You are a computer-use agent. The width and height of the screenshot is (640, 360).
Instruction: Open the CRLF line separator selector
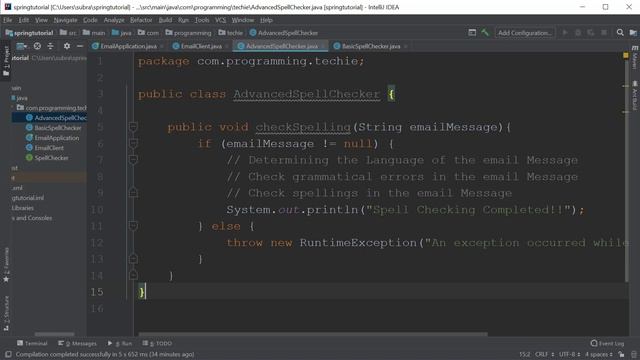click(x=544, y=354)
